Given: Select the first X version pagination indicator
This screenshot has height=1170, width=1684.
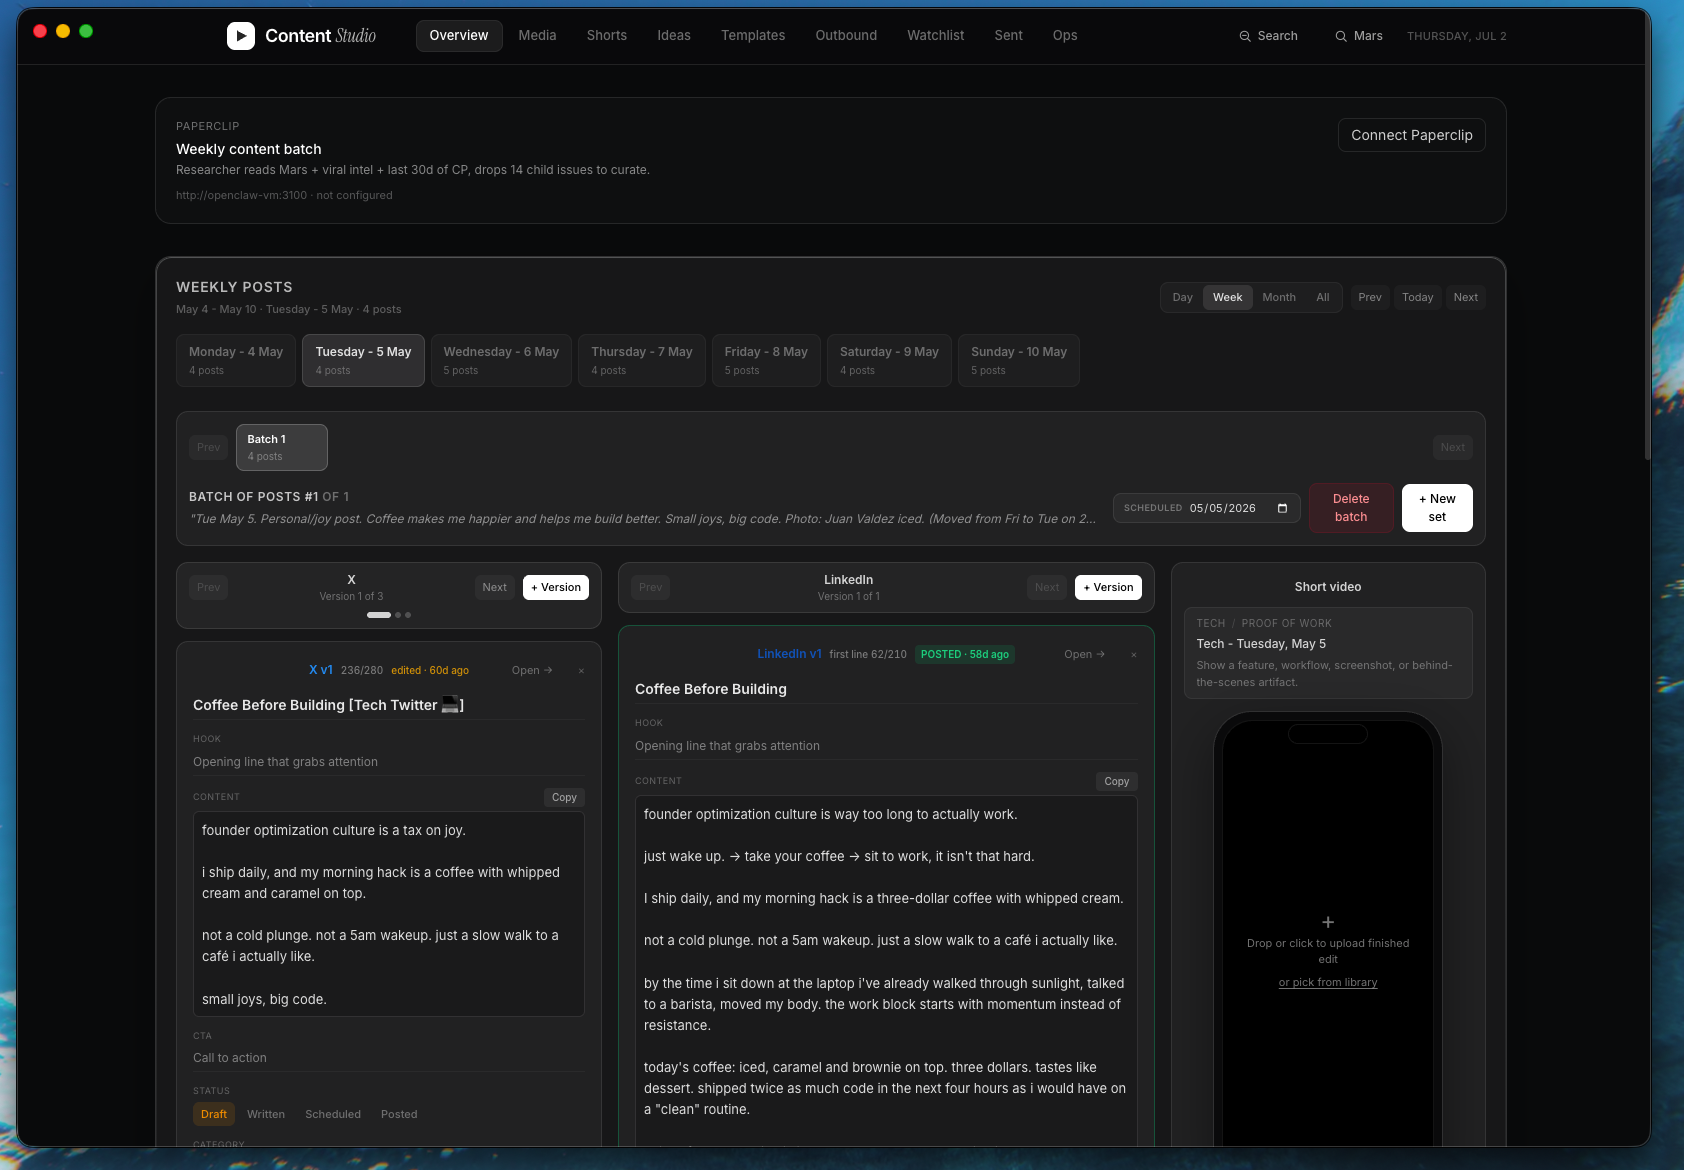Looking at the screenshot, I should [379, 615].
